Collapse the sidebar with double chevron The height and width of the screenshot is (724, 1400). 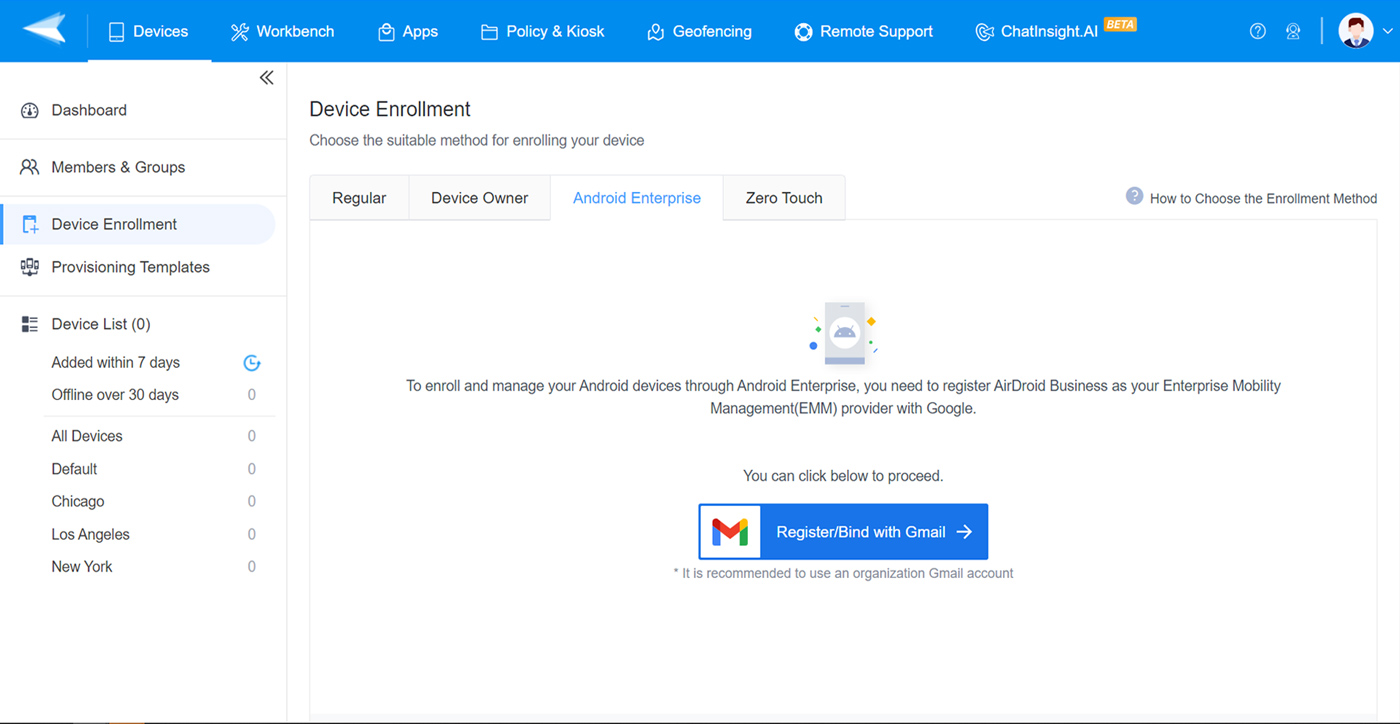click(266, 78)
